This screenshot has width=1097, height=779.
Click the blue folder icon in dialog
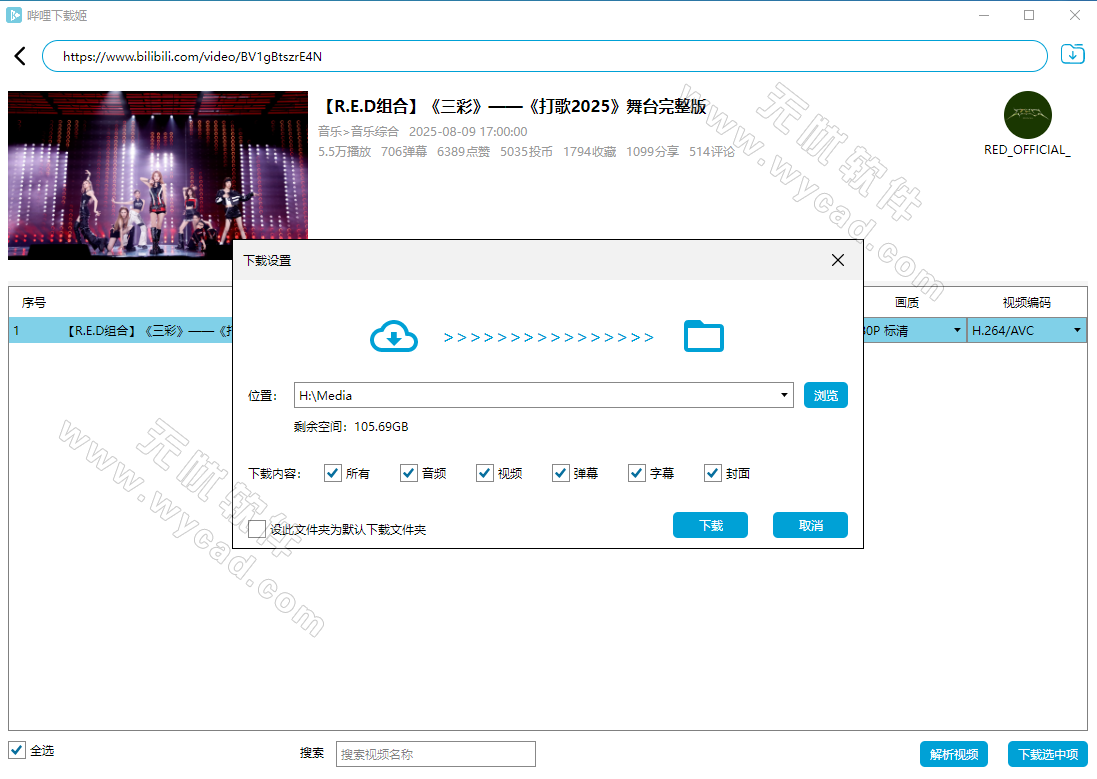pyautogui.click(x=703, y=337)
